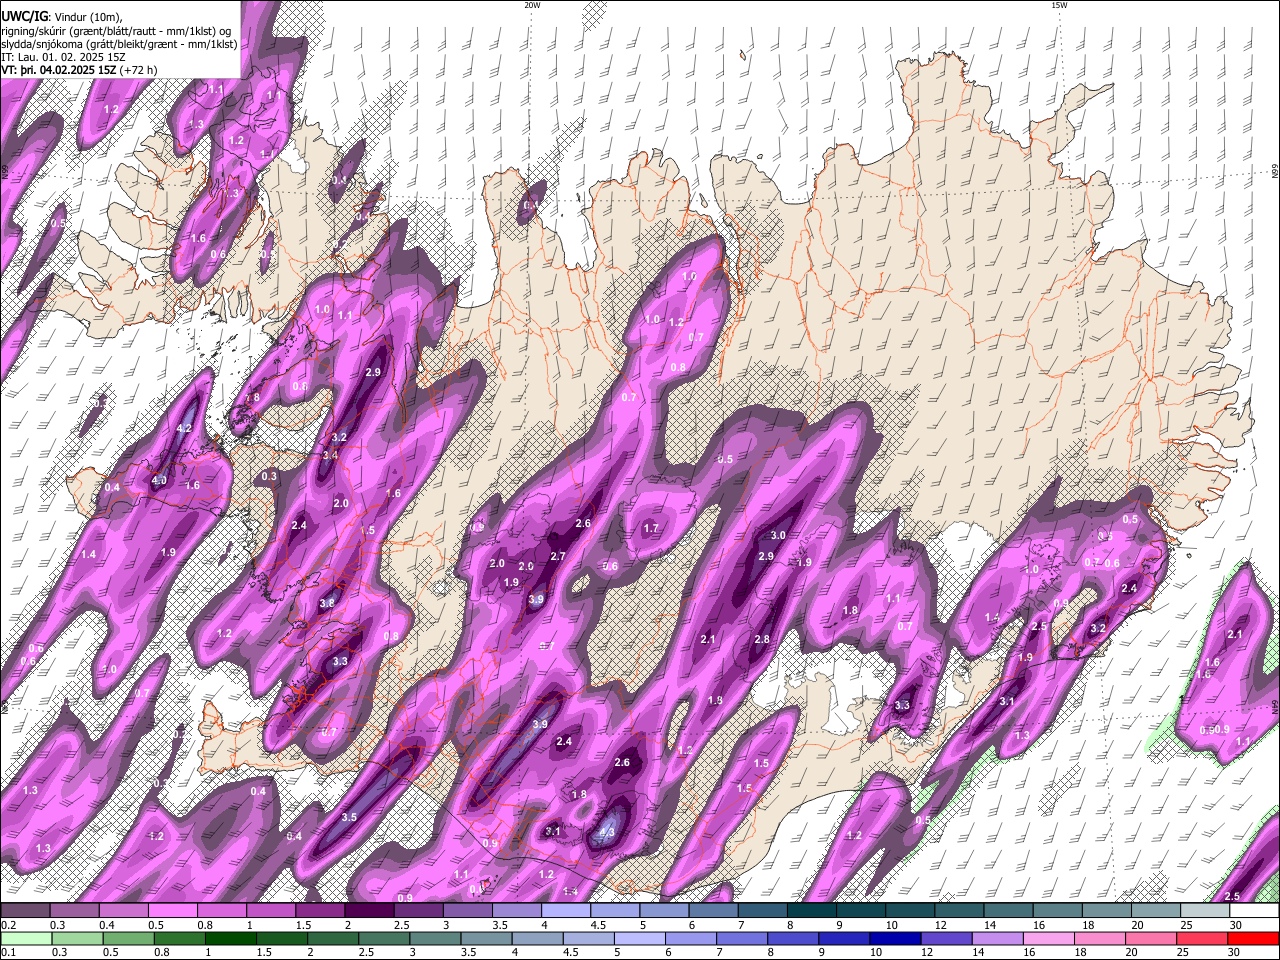The image size is (1280, 960).
Task: Pick the pale periwinkle snow swatch between 4 and 4.5
Action: click(566, 911)
